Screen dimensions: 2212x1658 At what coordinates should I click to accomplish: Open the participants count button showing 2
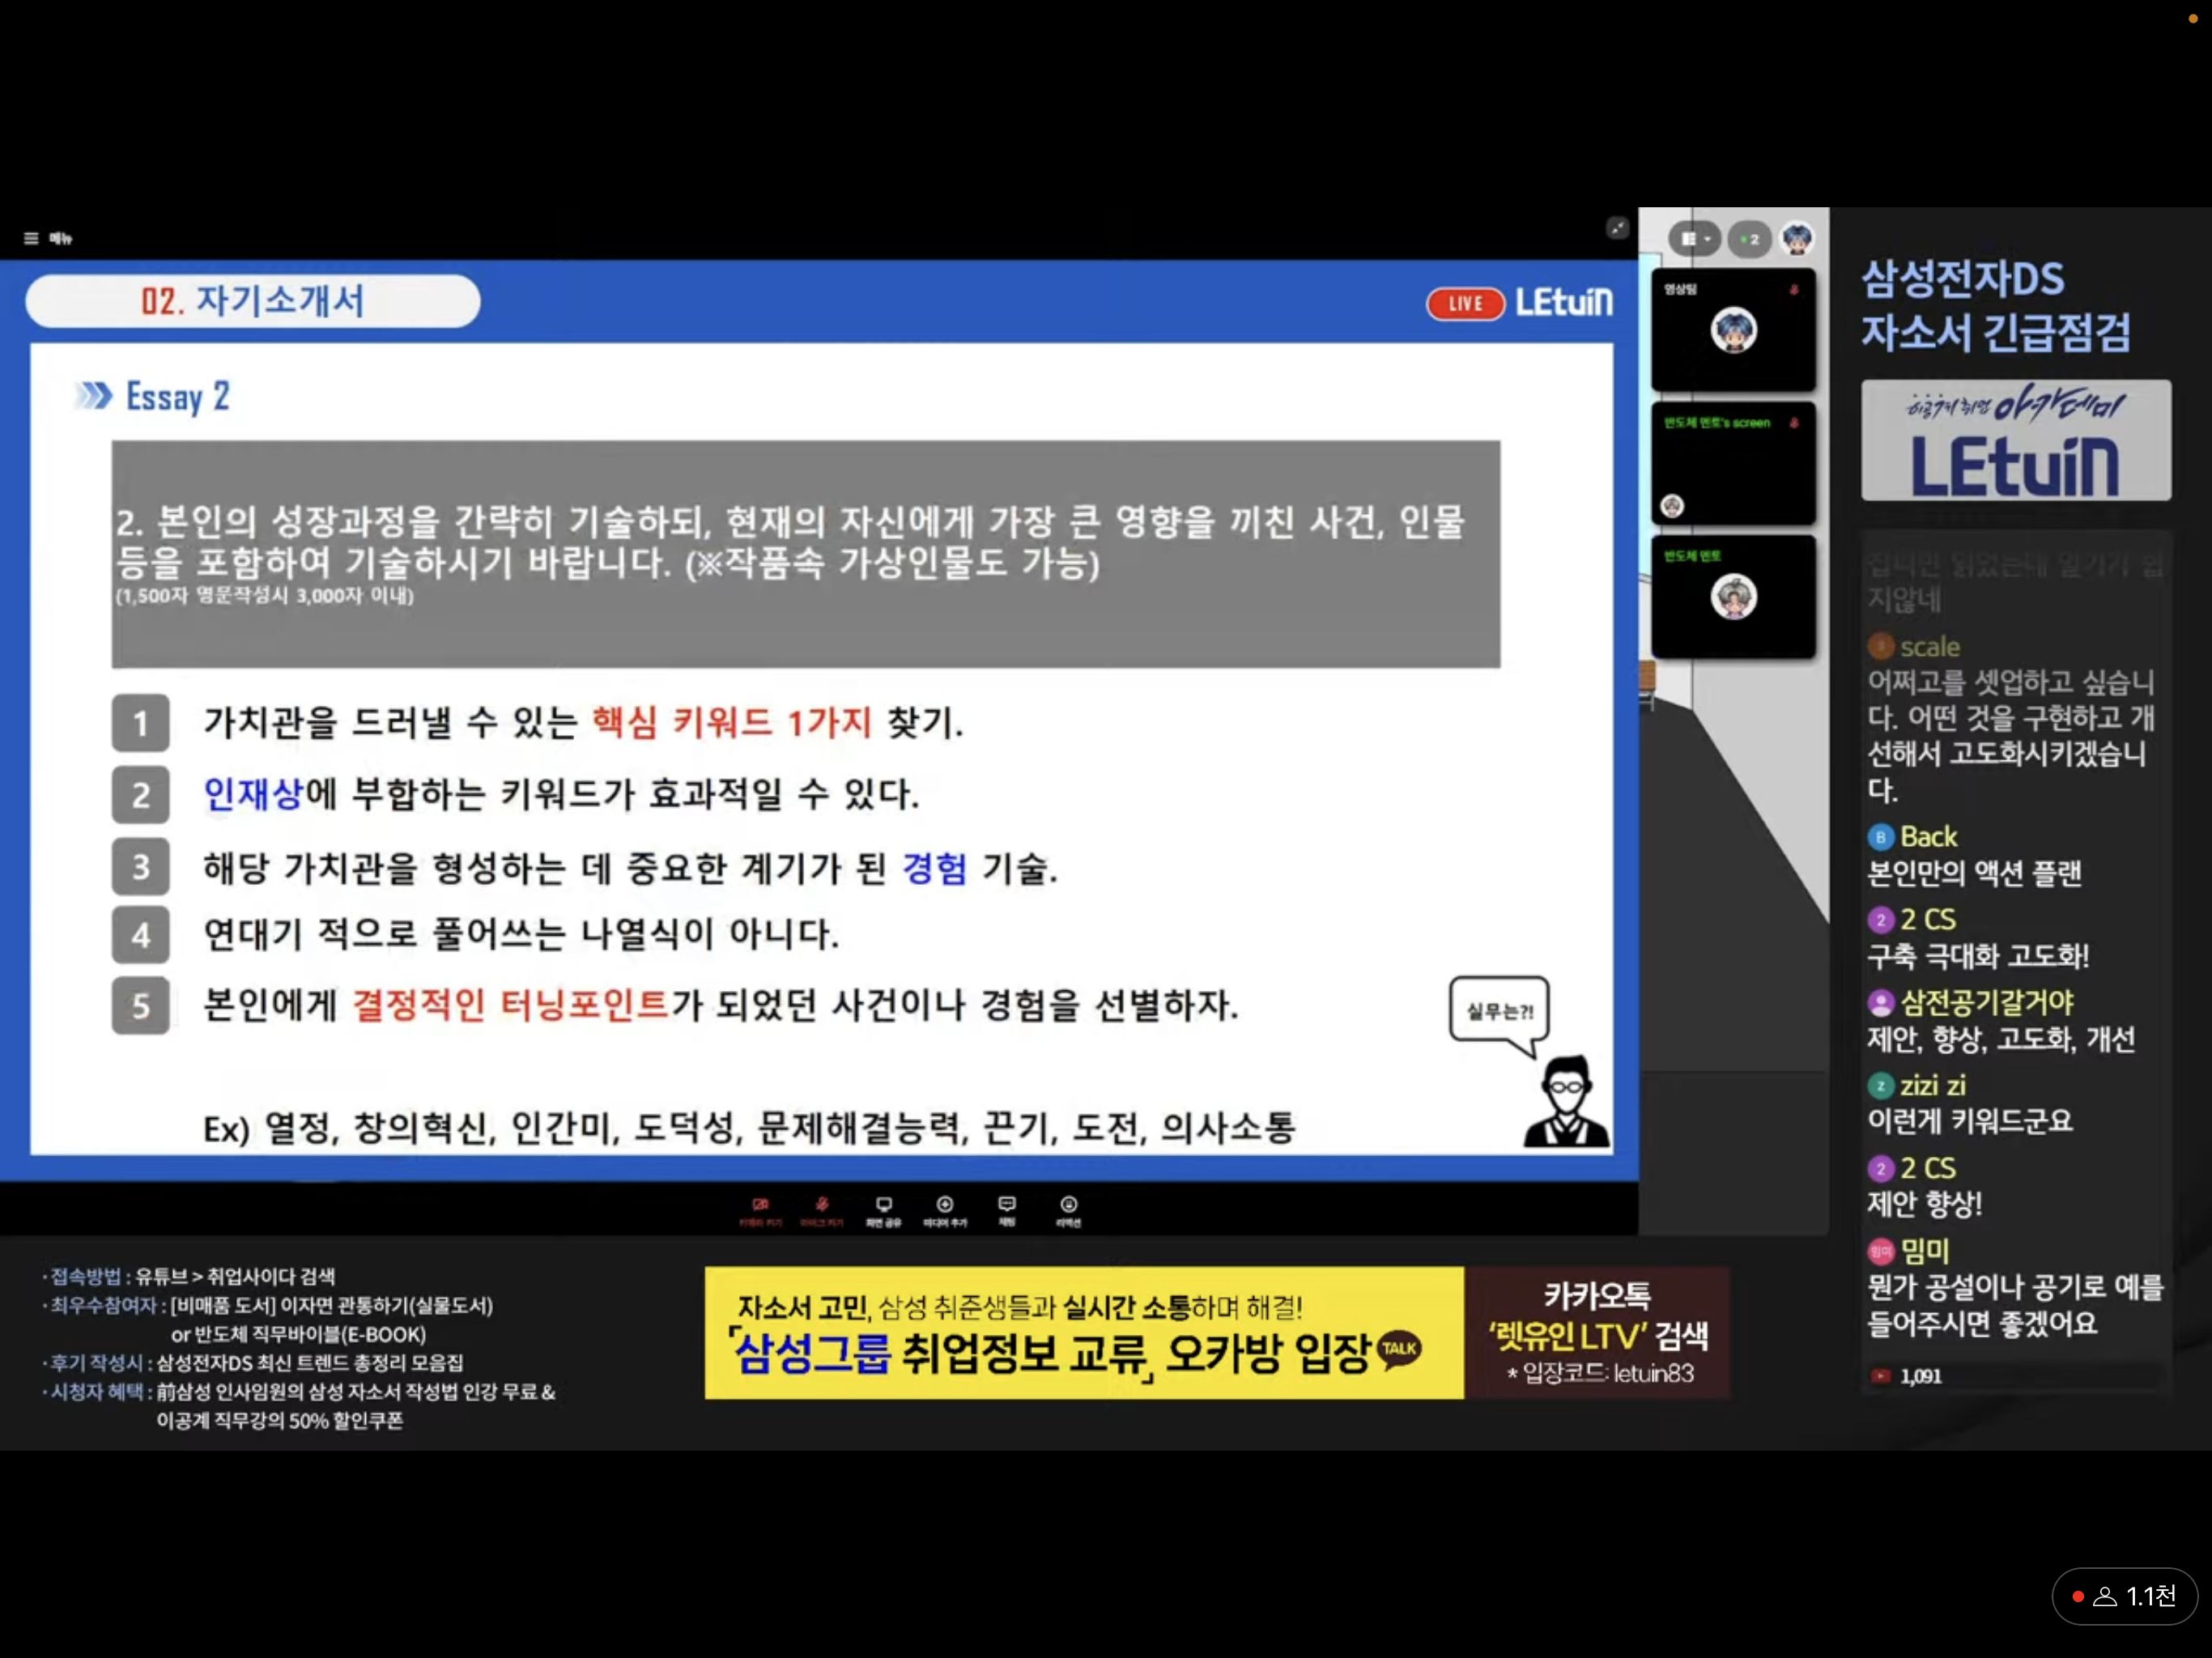coord(1749,239)
